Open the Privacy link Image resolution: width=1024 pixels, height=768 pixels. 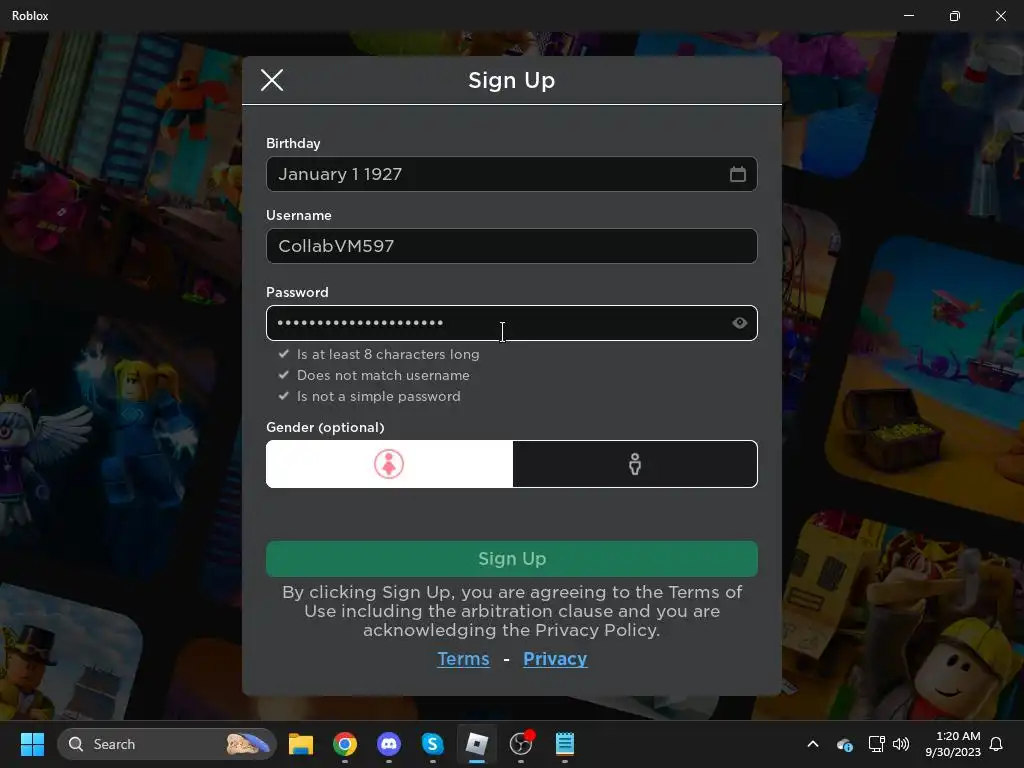(555, 658)
